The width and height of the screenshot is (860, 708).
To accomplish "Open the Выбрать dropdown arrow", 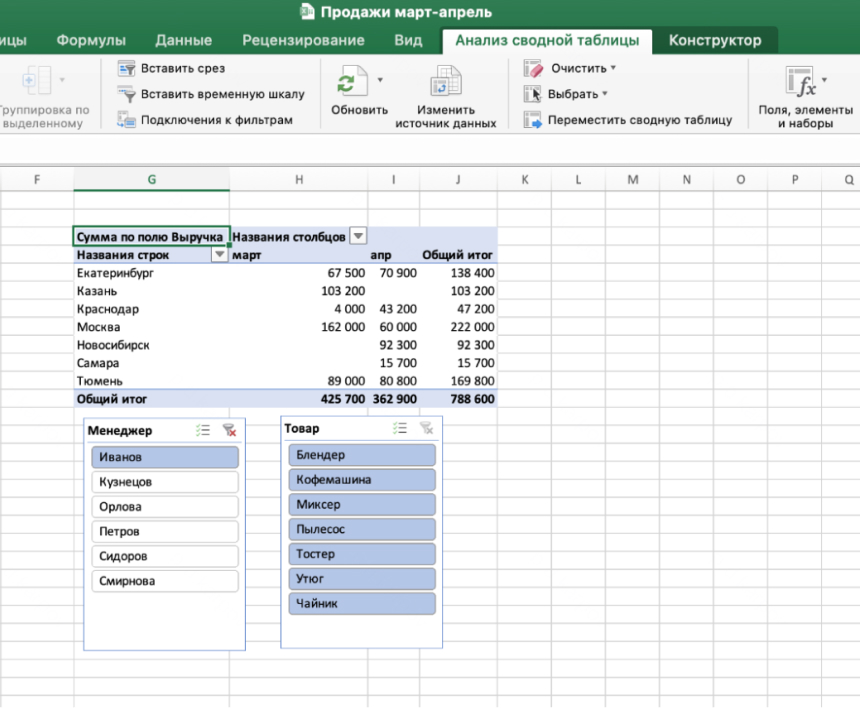I will pyautogui.click(x=605, y=94).
